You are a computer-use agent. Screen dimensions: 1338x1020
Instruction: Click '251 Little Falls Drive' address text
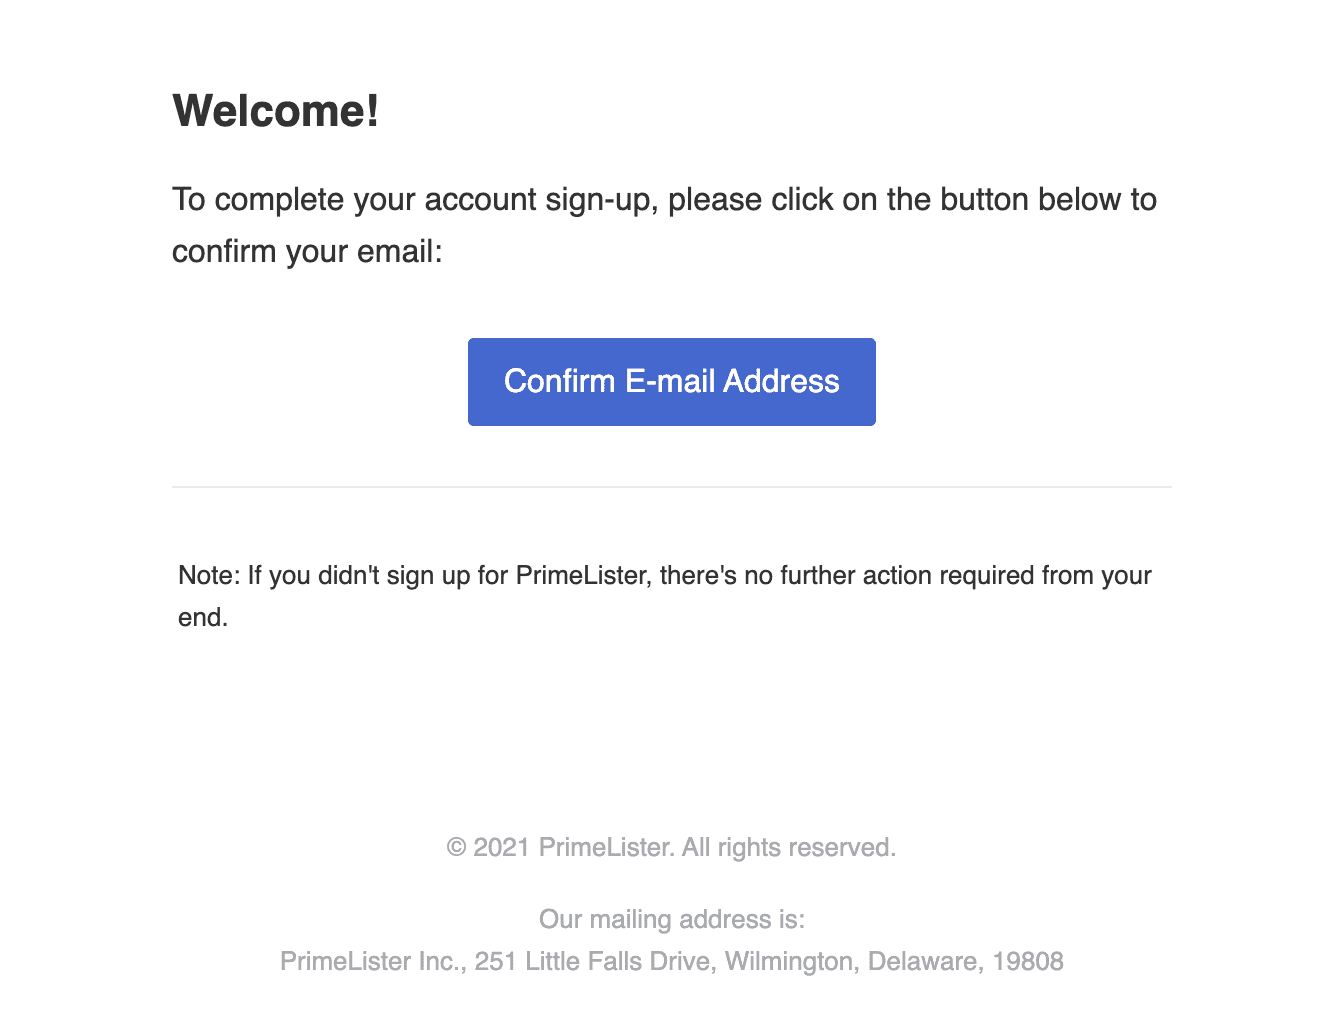[595, 961]
